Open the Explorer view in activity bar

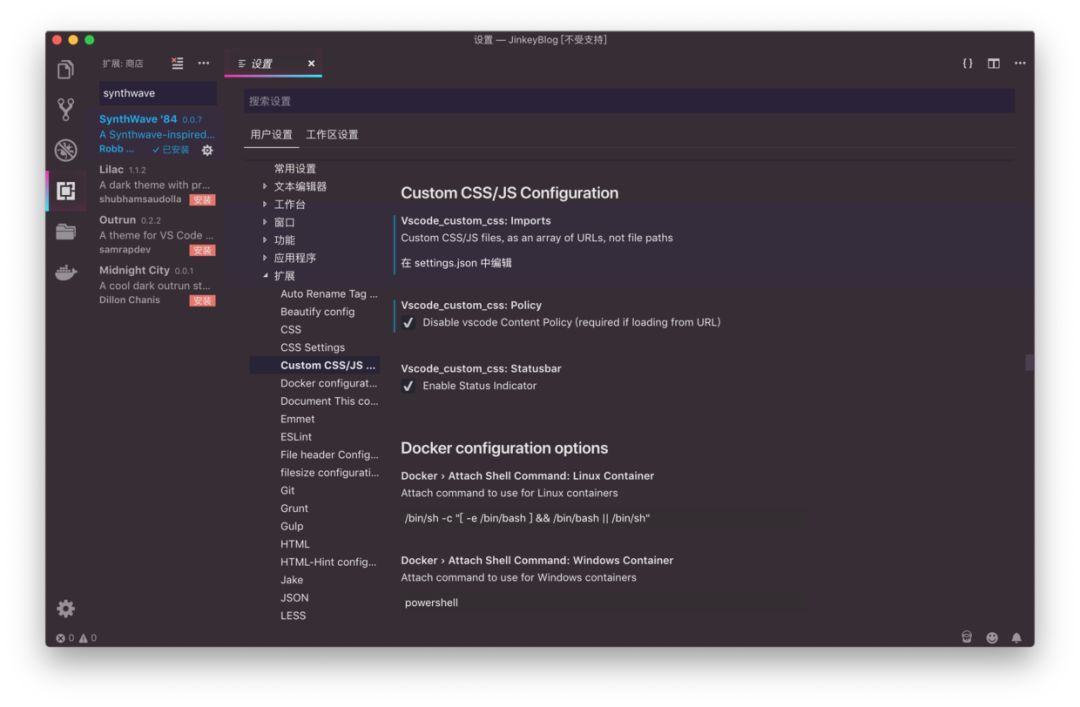coord(65,70)
